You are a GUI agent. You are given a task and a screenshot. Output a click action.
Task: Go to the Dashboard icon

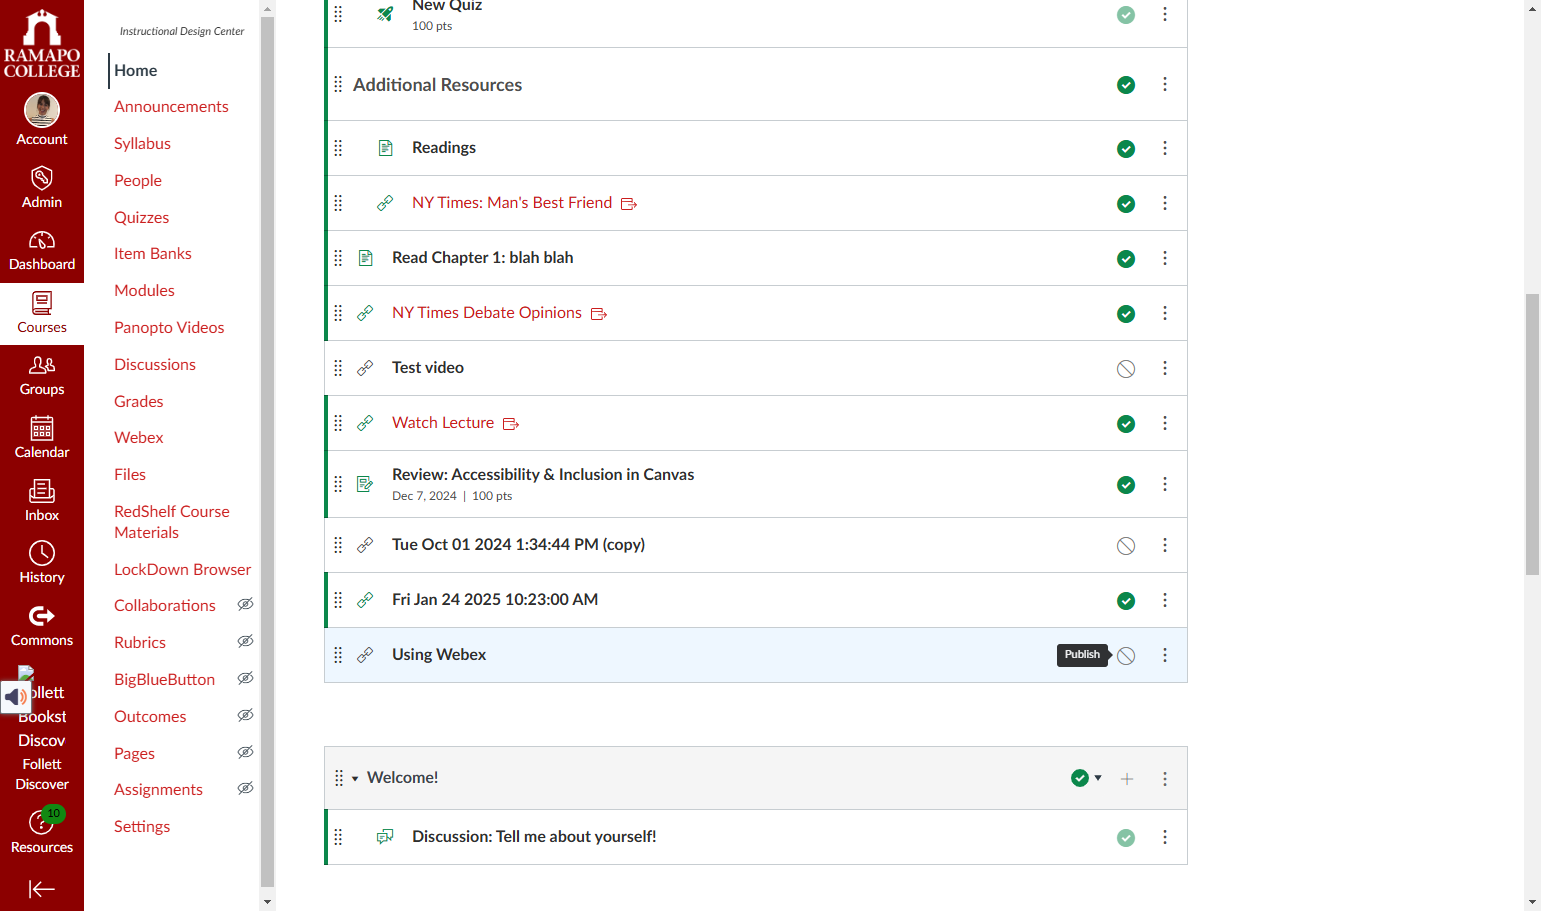pos(42,240)
